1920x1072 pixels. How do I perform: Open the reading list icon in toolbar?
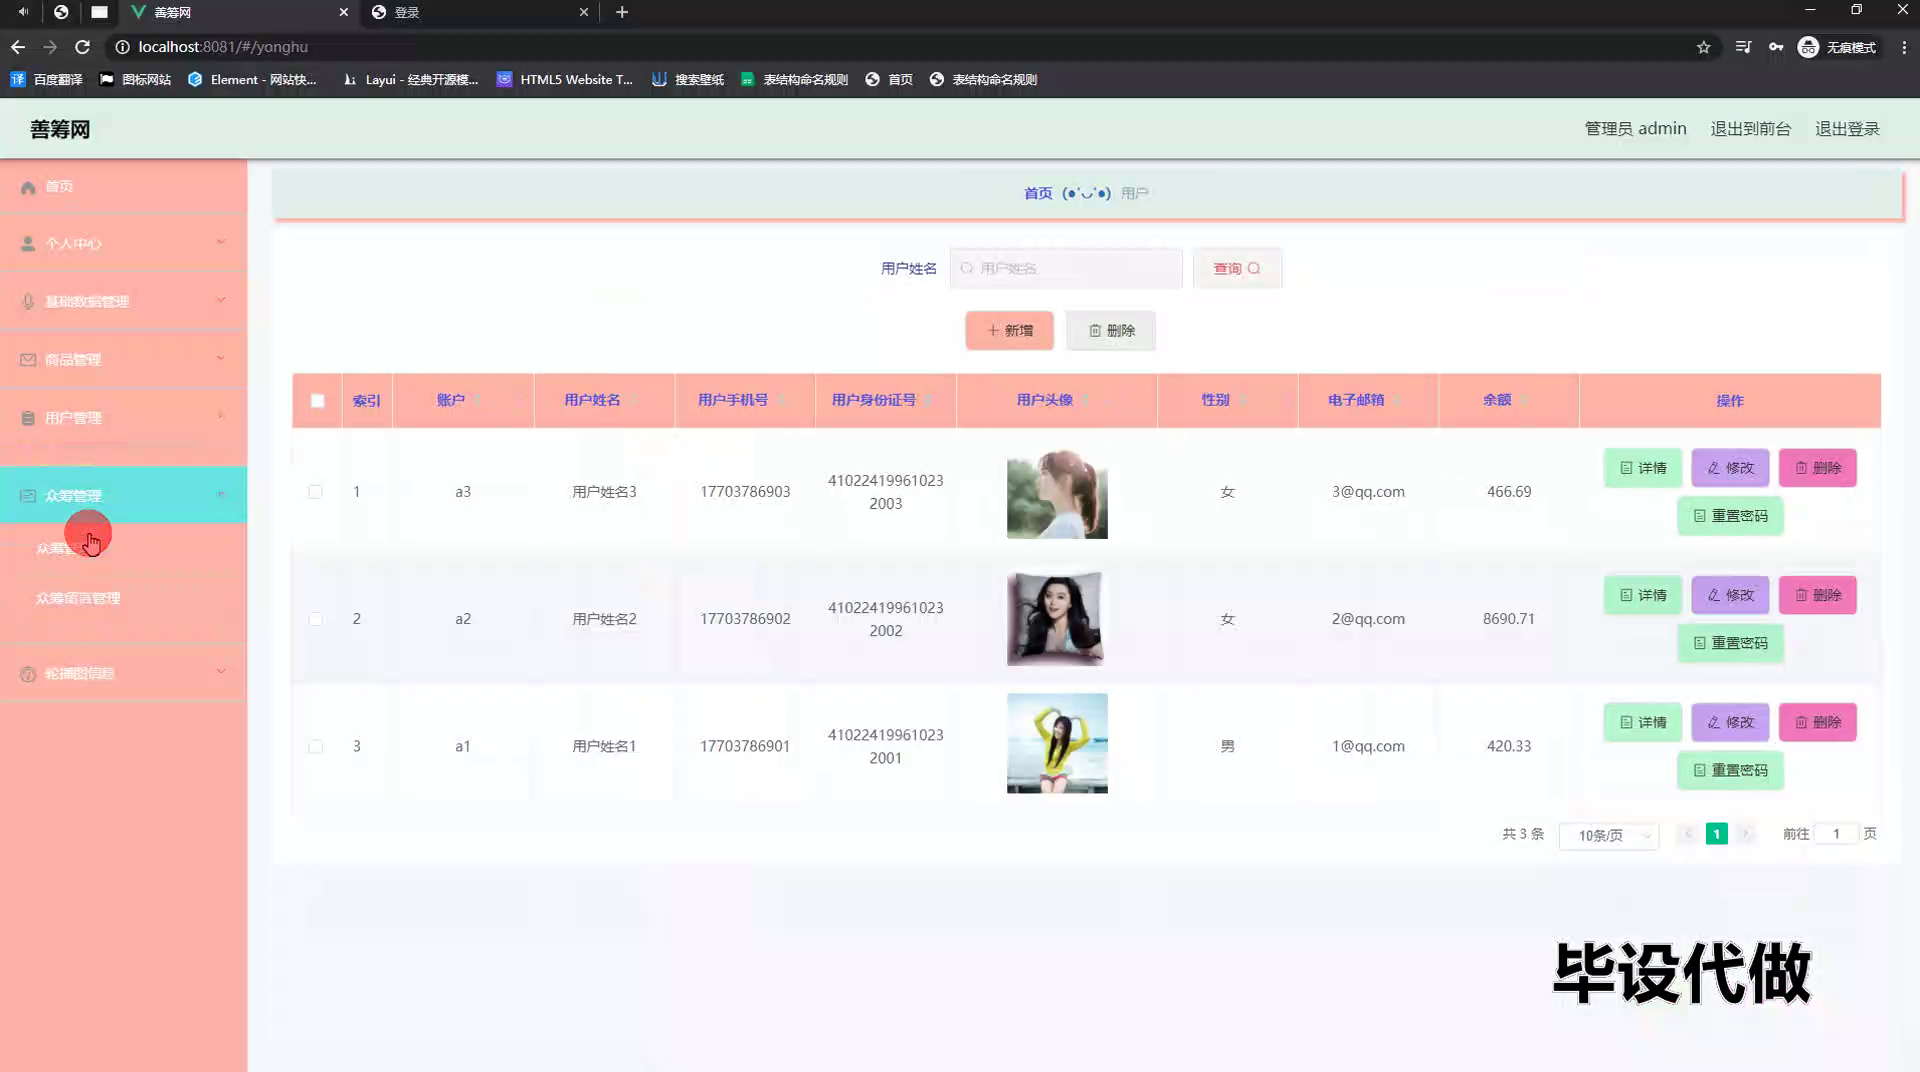click(x=1743, y=47)
